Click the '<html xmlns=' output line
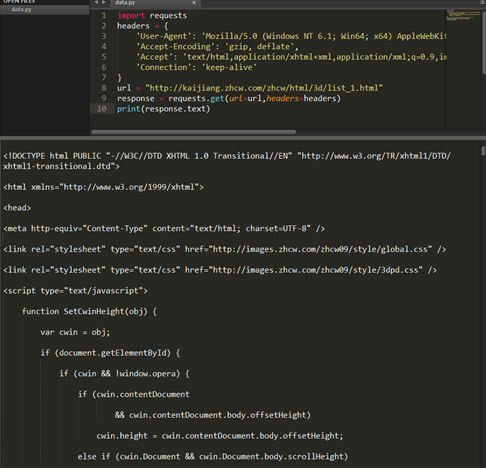The image size is (486, 470). pos(103,187)
